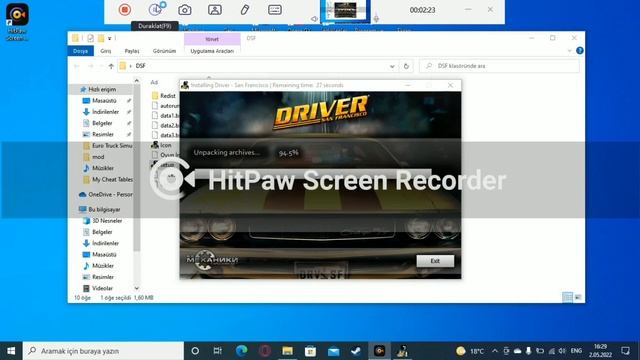Click the DSF klasöründe ara search box
The image size is (640, 360).
click(499, 66)
